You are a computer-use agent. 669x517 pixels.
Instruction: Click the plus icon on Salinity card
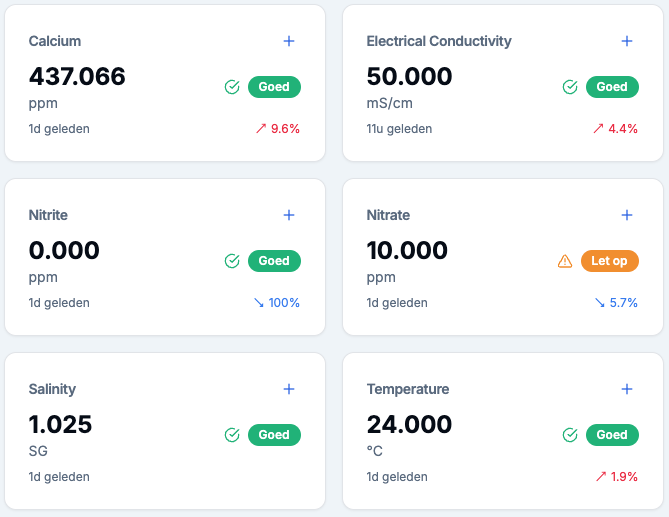point(289,389)
